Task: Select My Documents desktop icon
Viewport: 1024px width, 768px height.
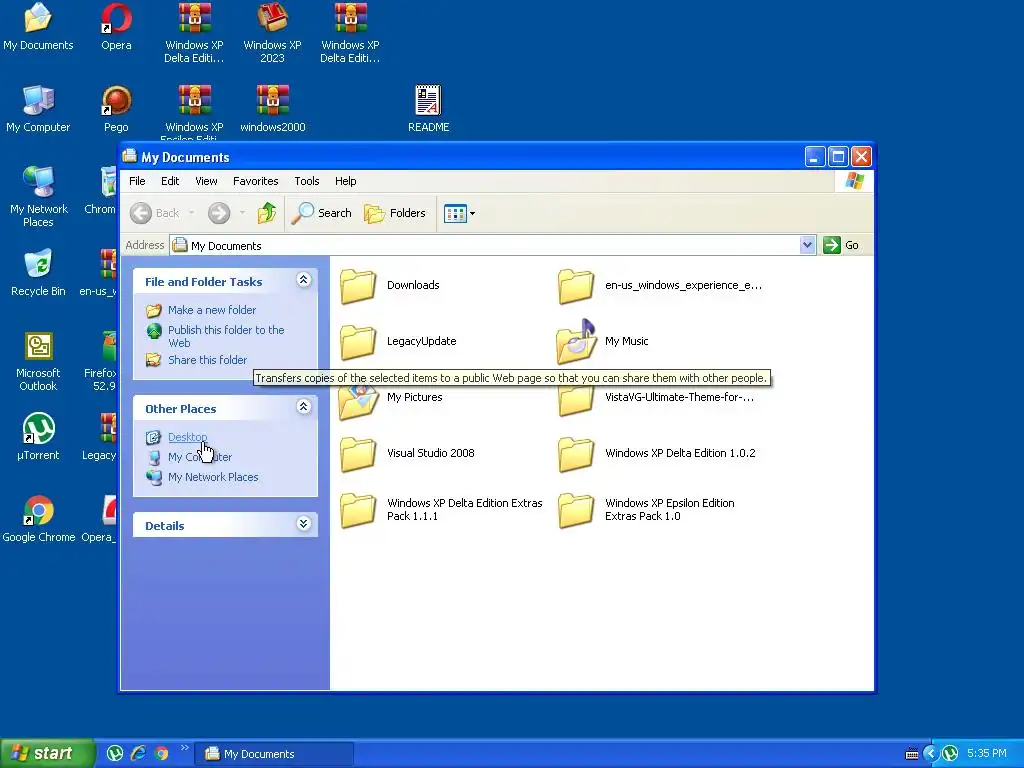Action: pos(38,27)
